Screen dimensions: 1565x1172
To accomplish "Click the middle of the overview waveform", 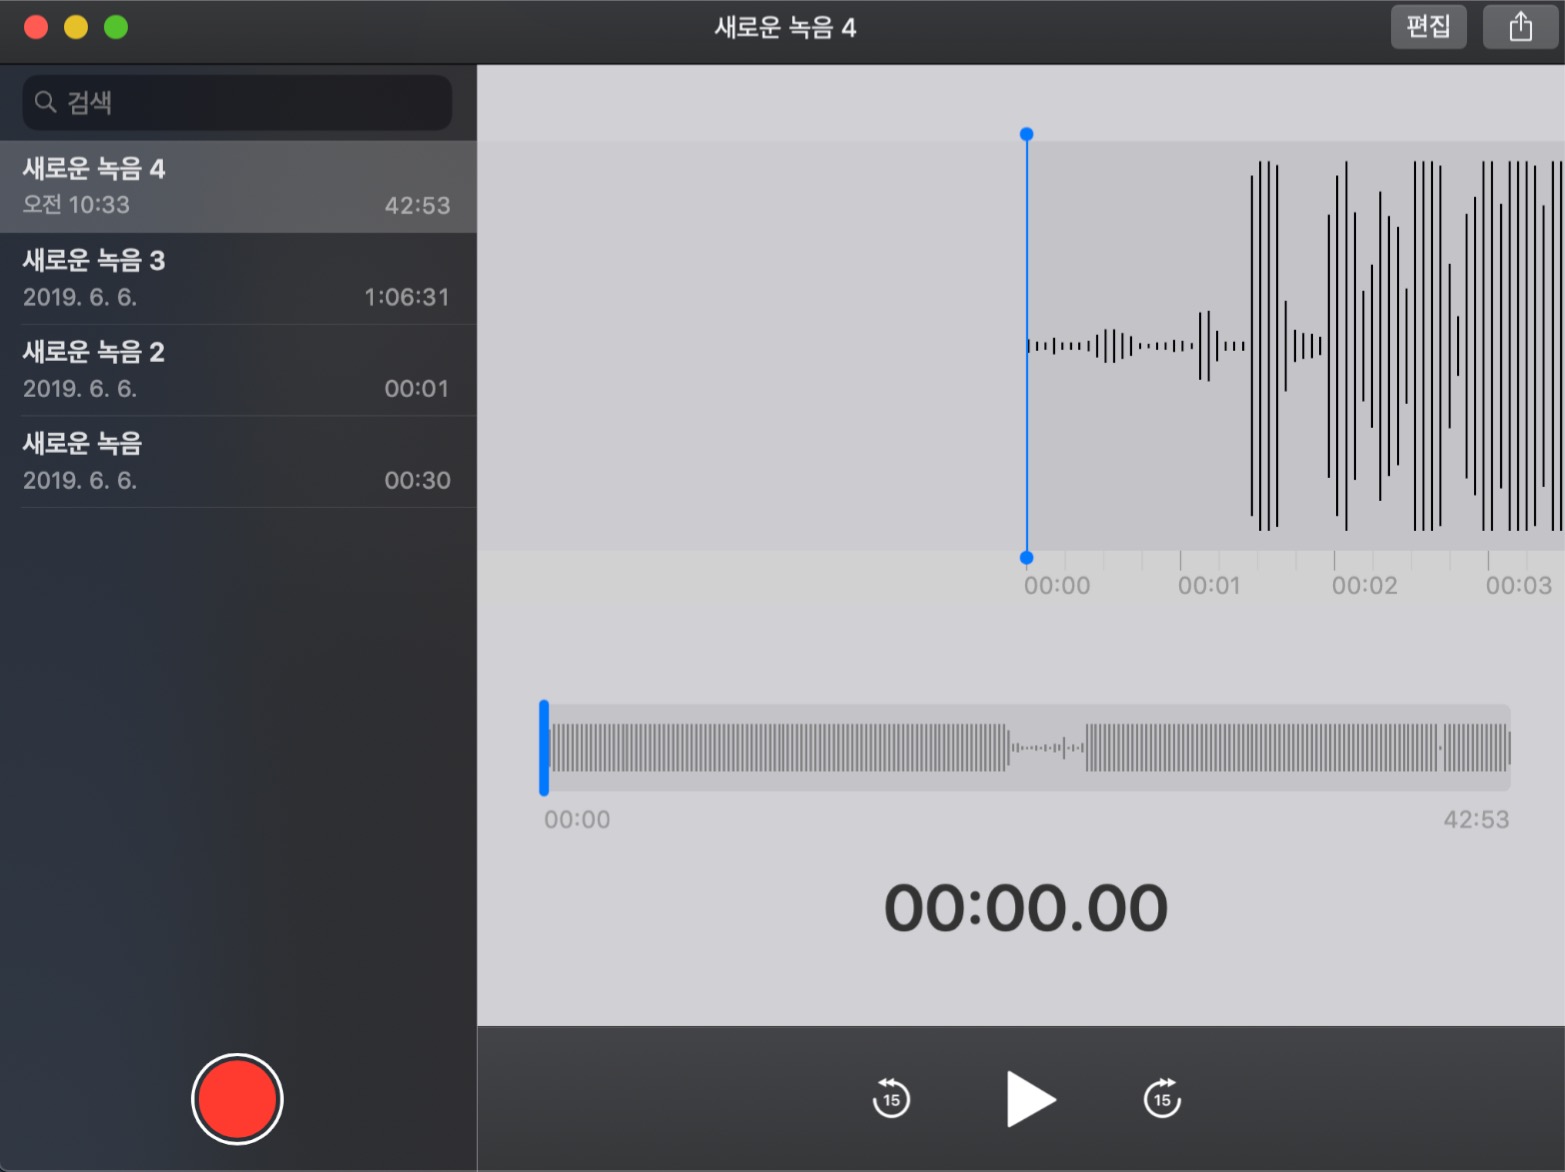I will tap(1027, 748).
